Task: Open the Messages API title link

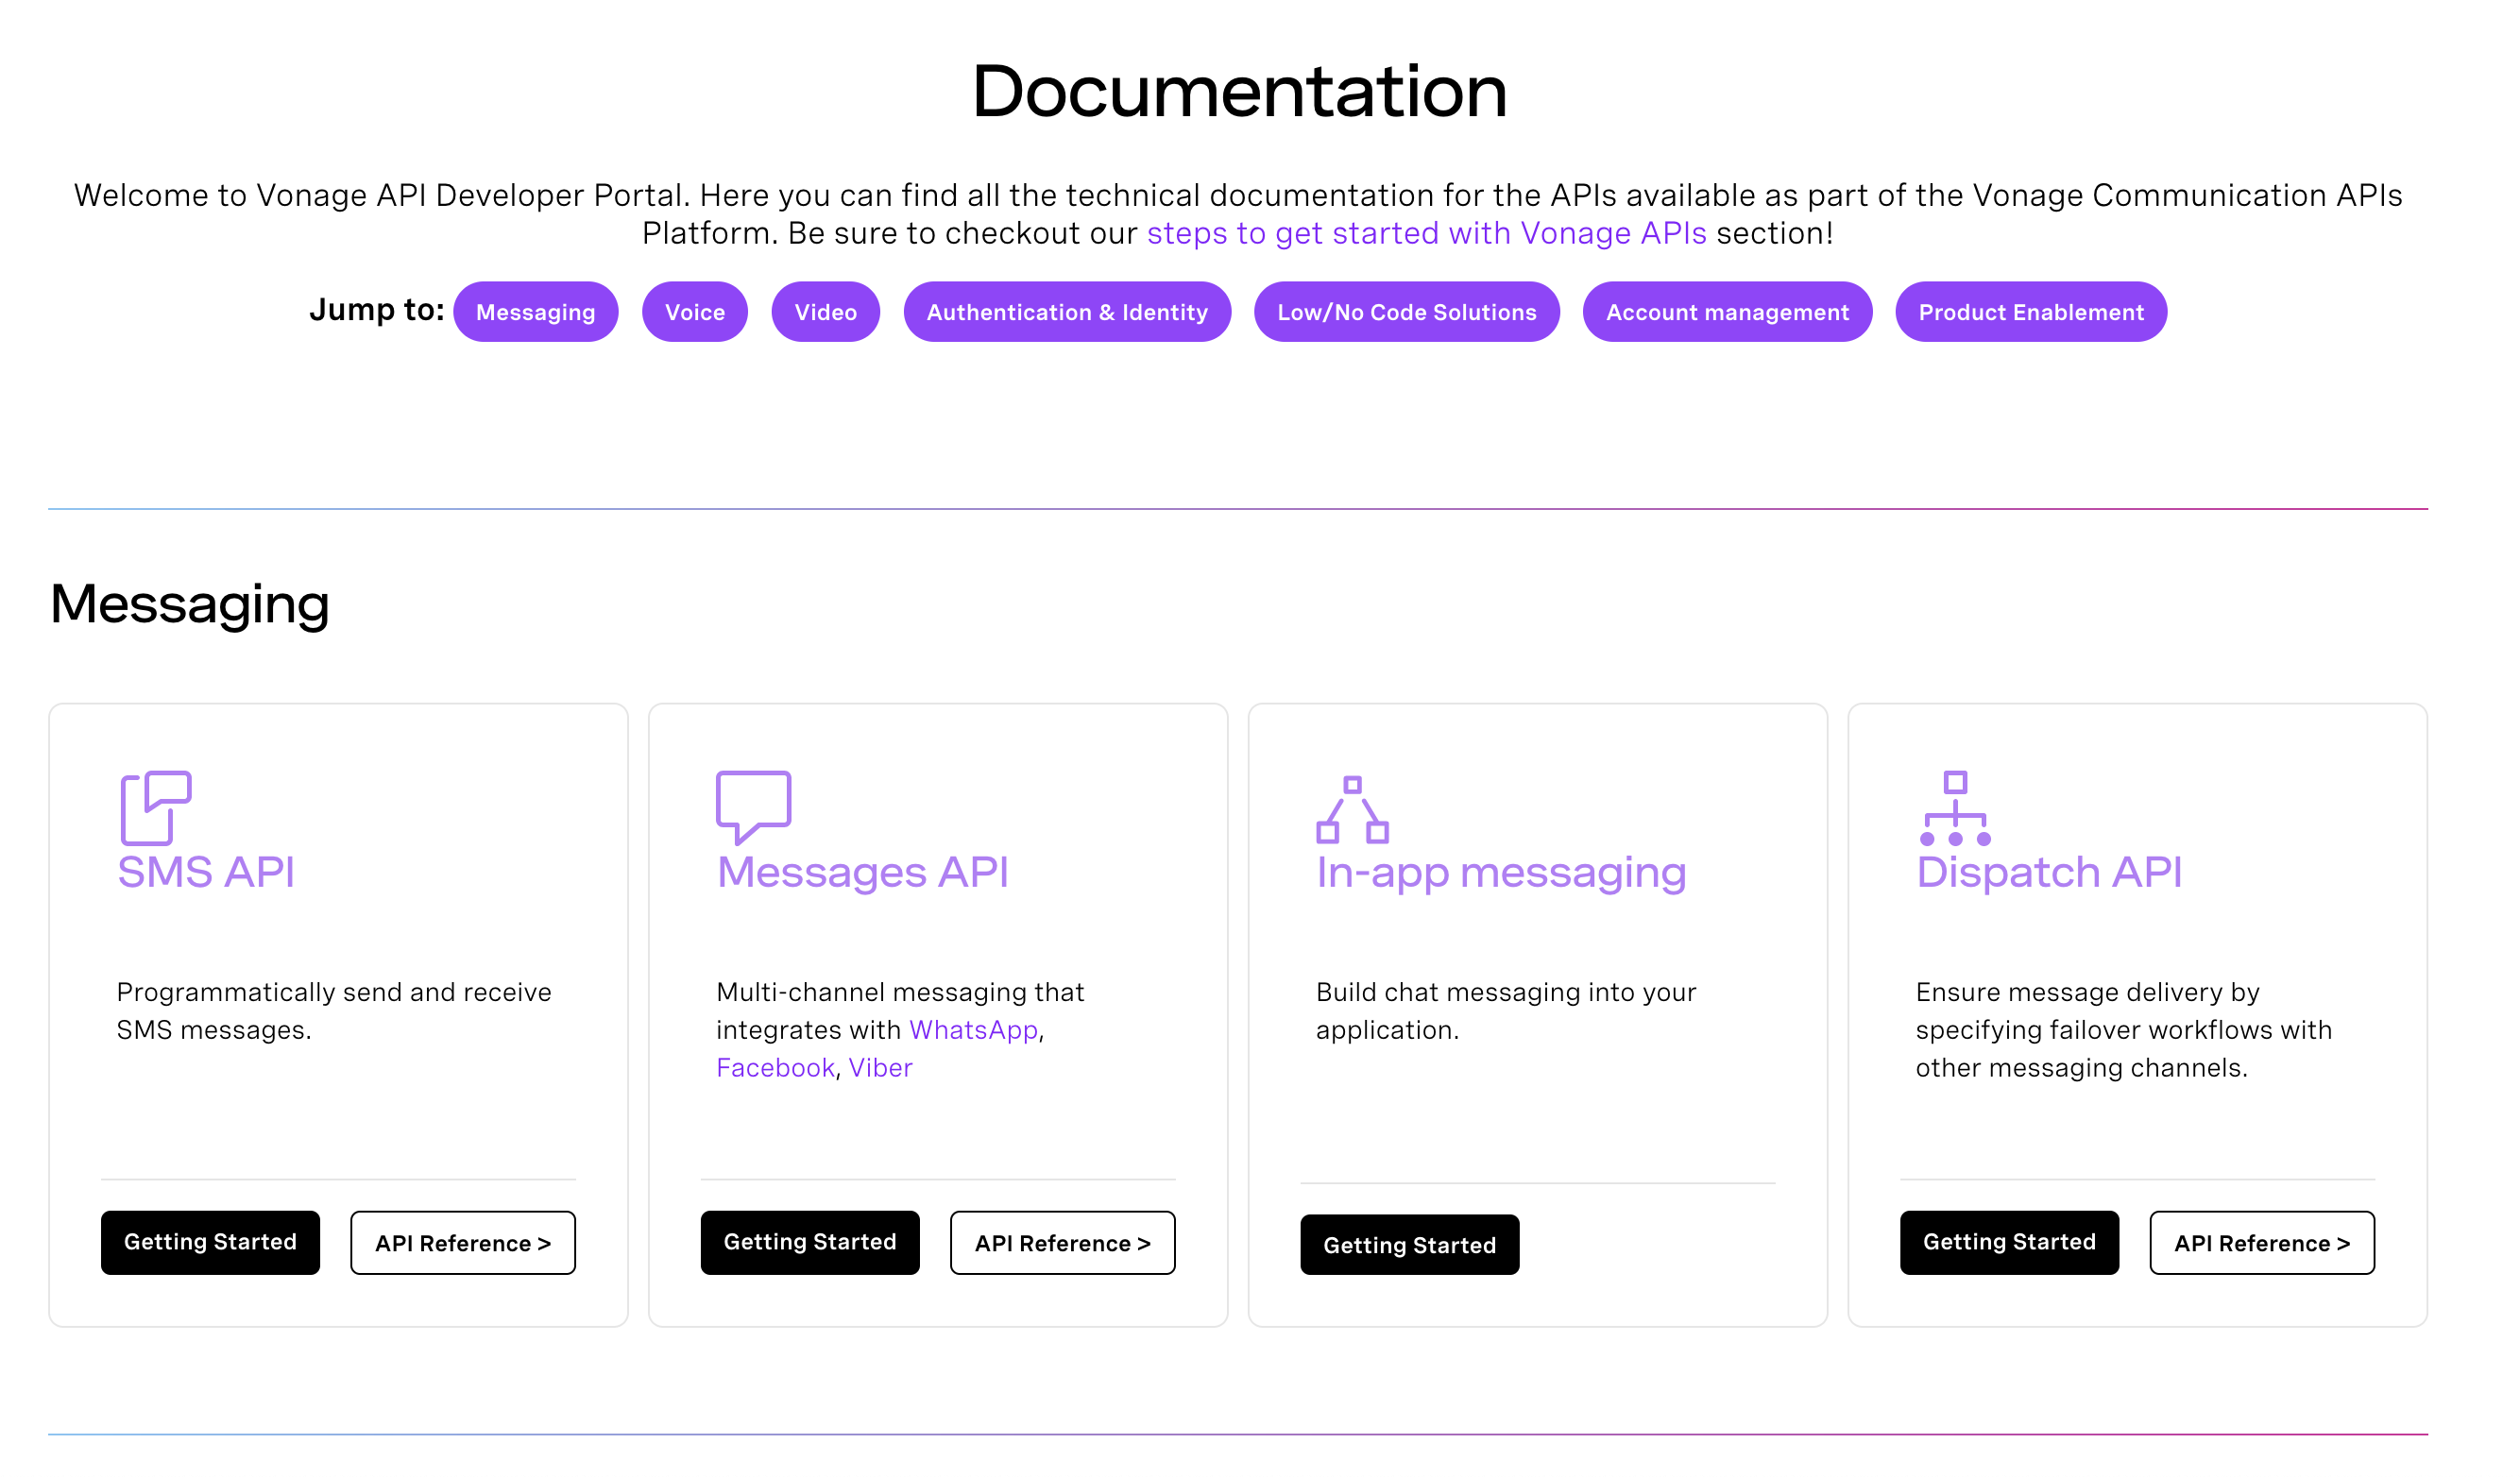Action: pyautogui.click(x=863, y=872)
